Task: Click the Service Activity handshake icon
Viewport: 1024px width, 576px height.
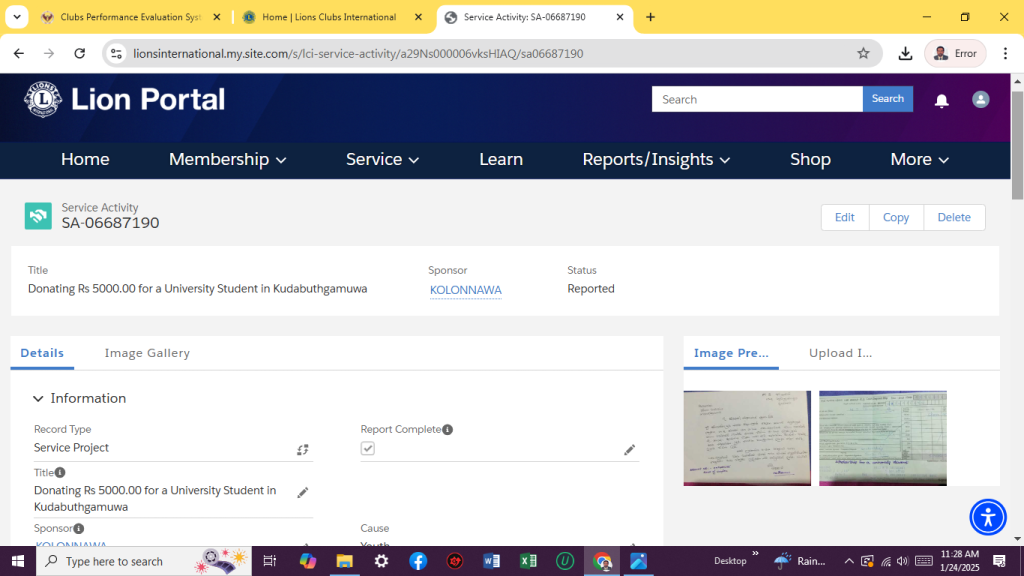Action: coord(38,216)
